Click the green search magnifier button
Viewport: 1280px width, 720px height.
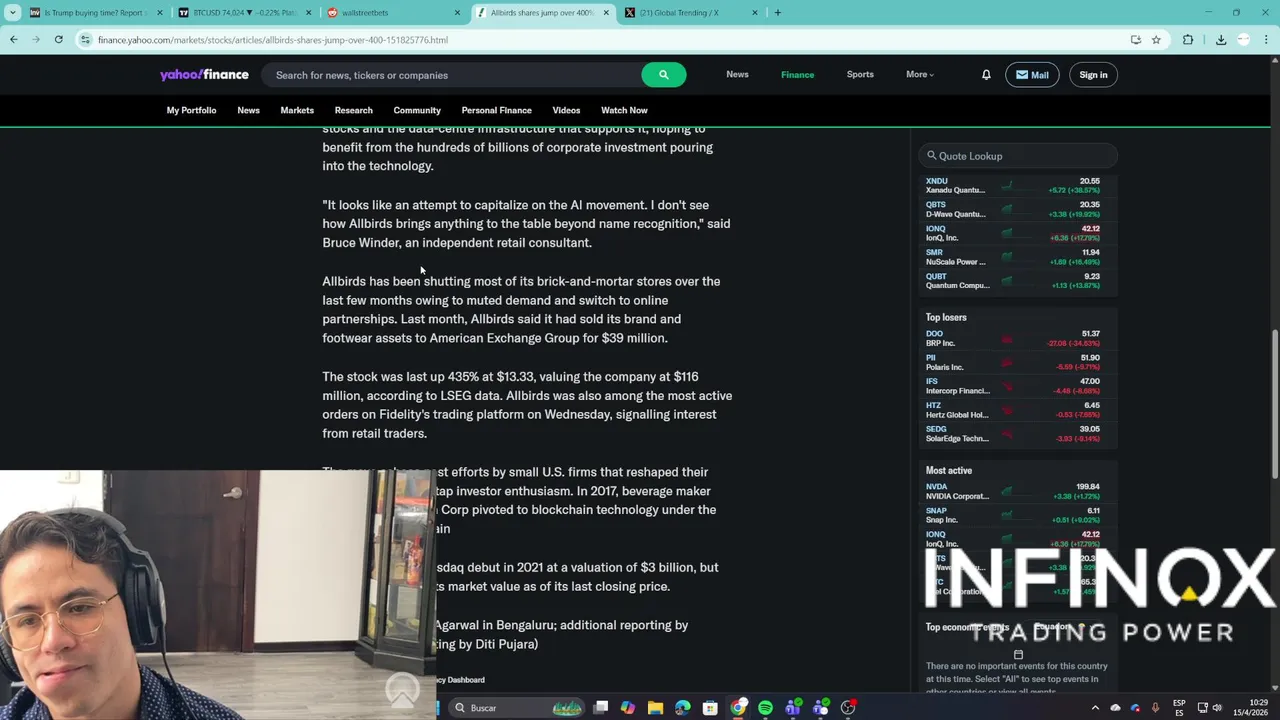[x=663, y=75]
